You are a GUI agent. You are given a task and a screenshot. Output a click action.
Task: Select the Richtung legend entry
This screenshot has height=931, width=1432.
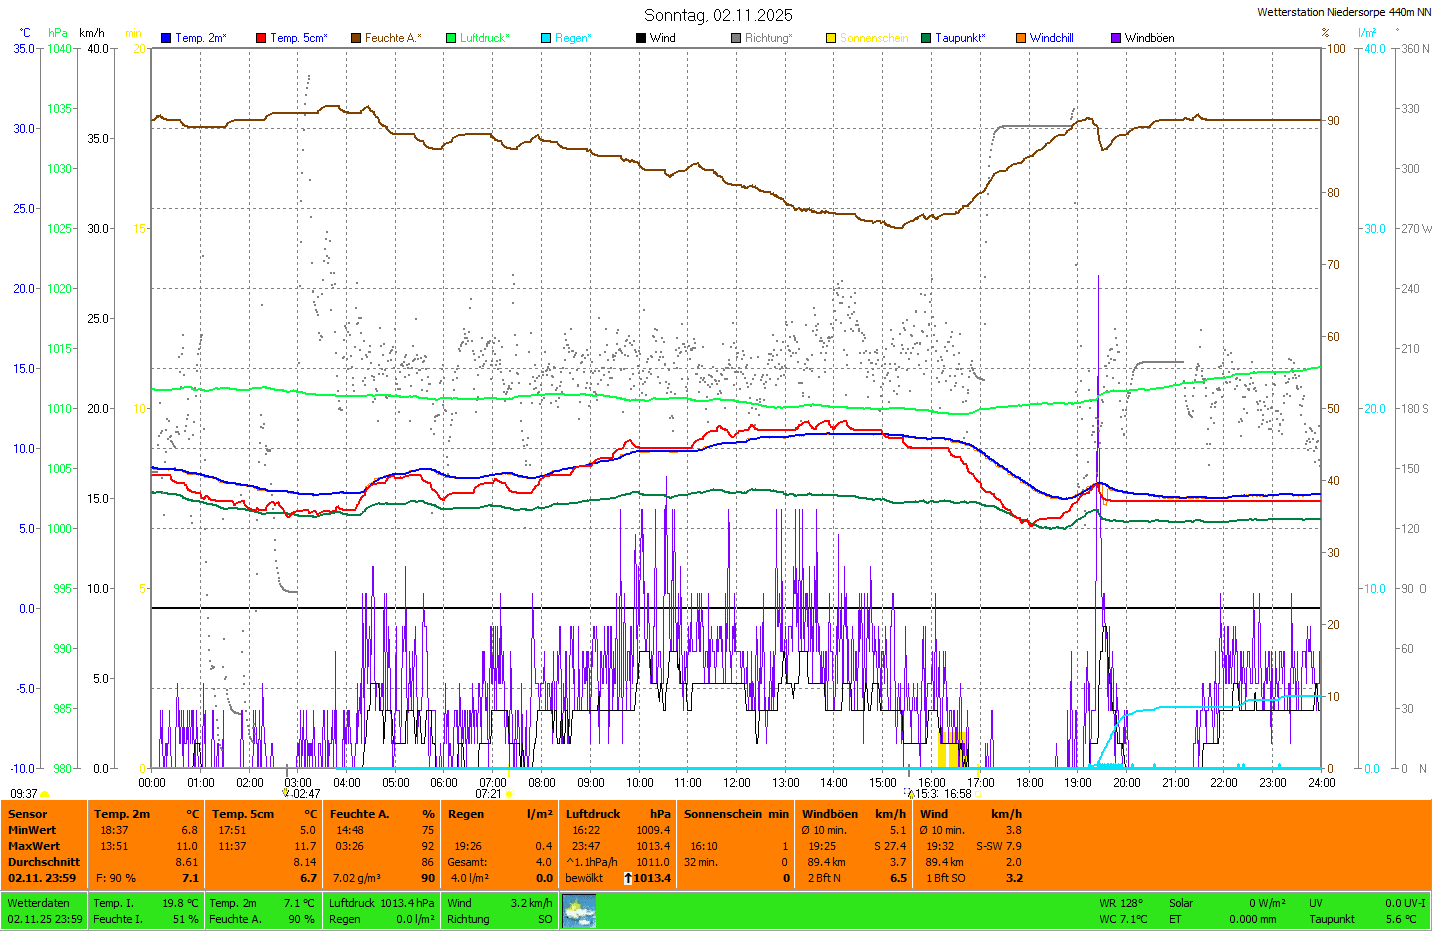[767, 38]
